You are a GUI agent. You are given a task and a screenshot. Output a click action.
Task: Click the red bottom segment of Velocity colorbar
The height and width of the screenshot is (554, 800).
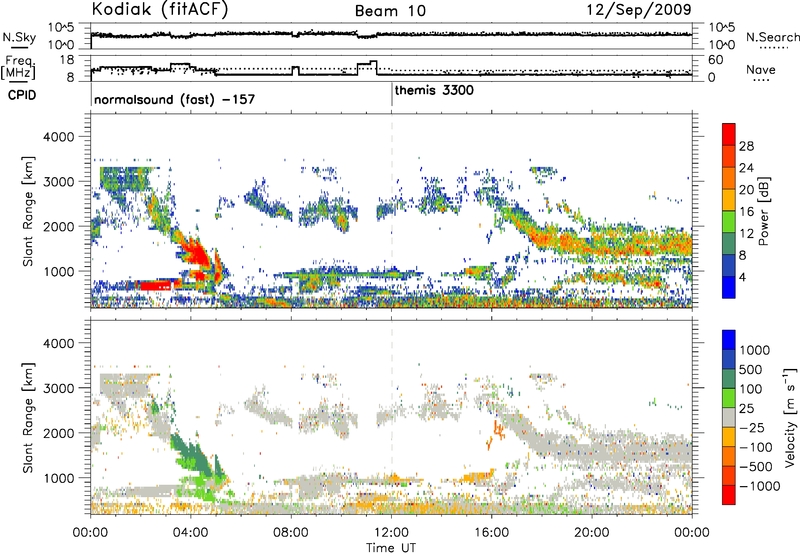point(729,495)
